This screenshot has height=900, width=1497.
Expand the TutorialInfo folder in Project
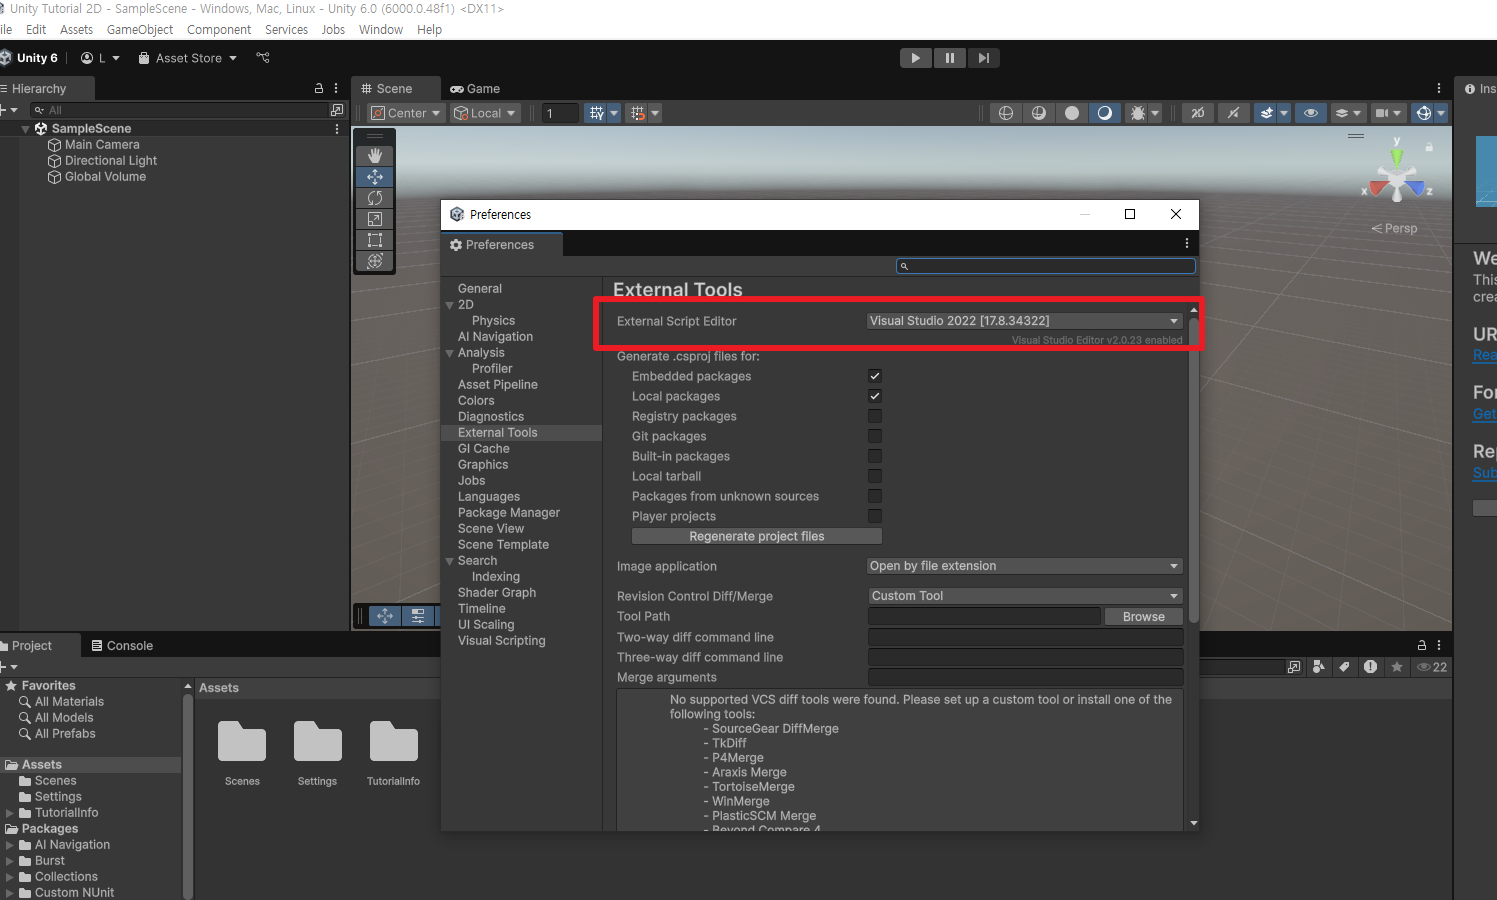[x=10, y=813]
